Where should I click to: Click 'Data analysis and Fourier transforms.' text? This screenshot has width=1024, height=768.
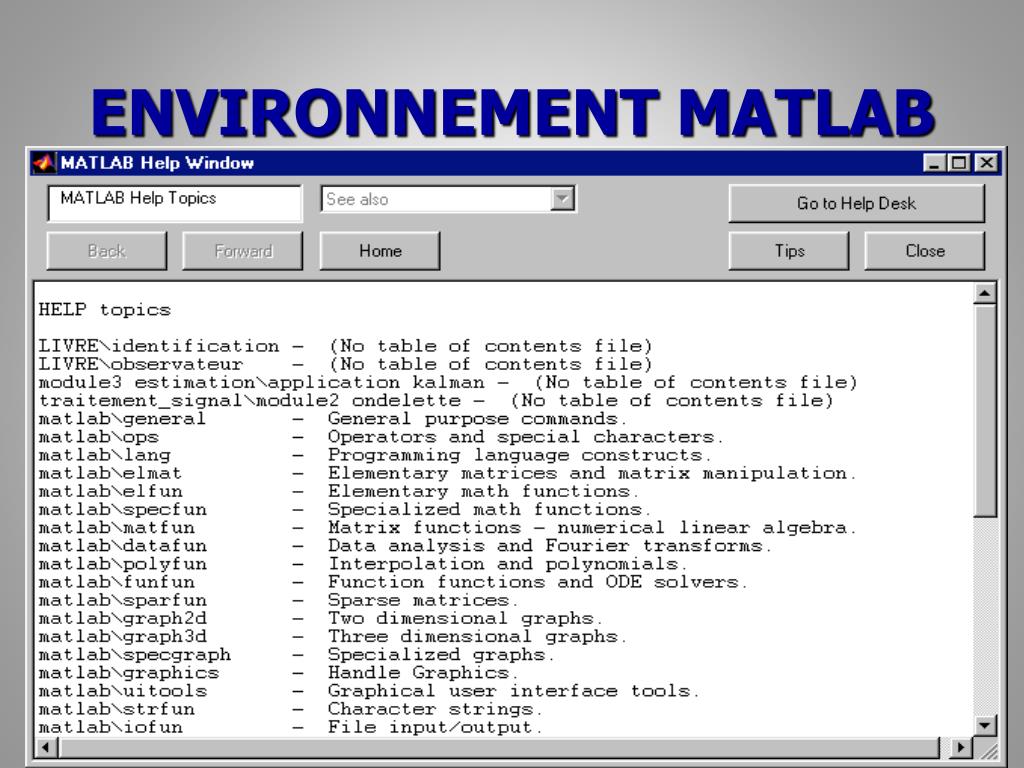click(549, 546)
